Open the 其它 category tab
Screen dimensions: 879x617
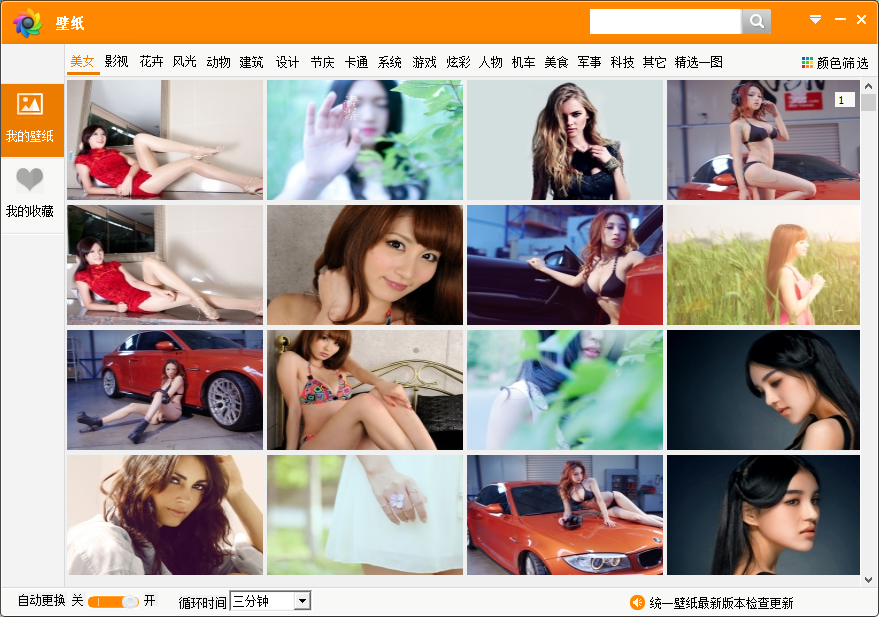[654, 62]
